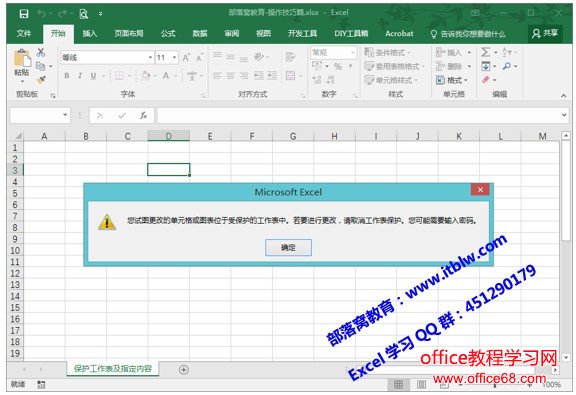Viewport: 576px width, 395px height.
Task: Open the 文件 (File) tab
Action: click(x=24, y=33)
